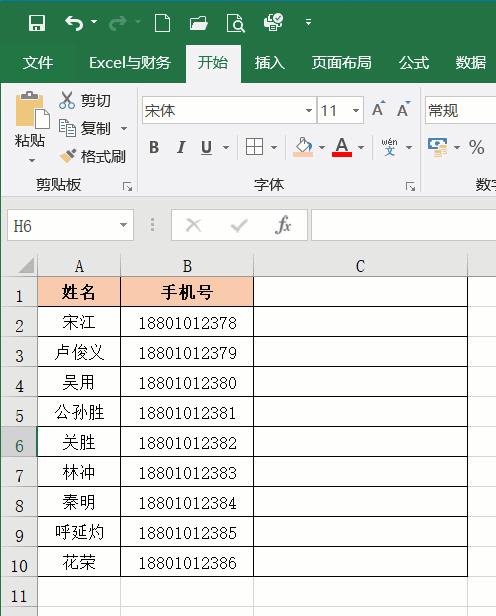Expand the Borders dropdown arrow
The height and width of the screenshot is (616, 496).
coord(274,148)
